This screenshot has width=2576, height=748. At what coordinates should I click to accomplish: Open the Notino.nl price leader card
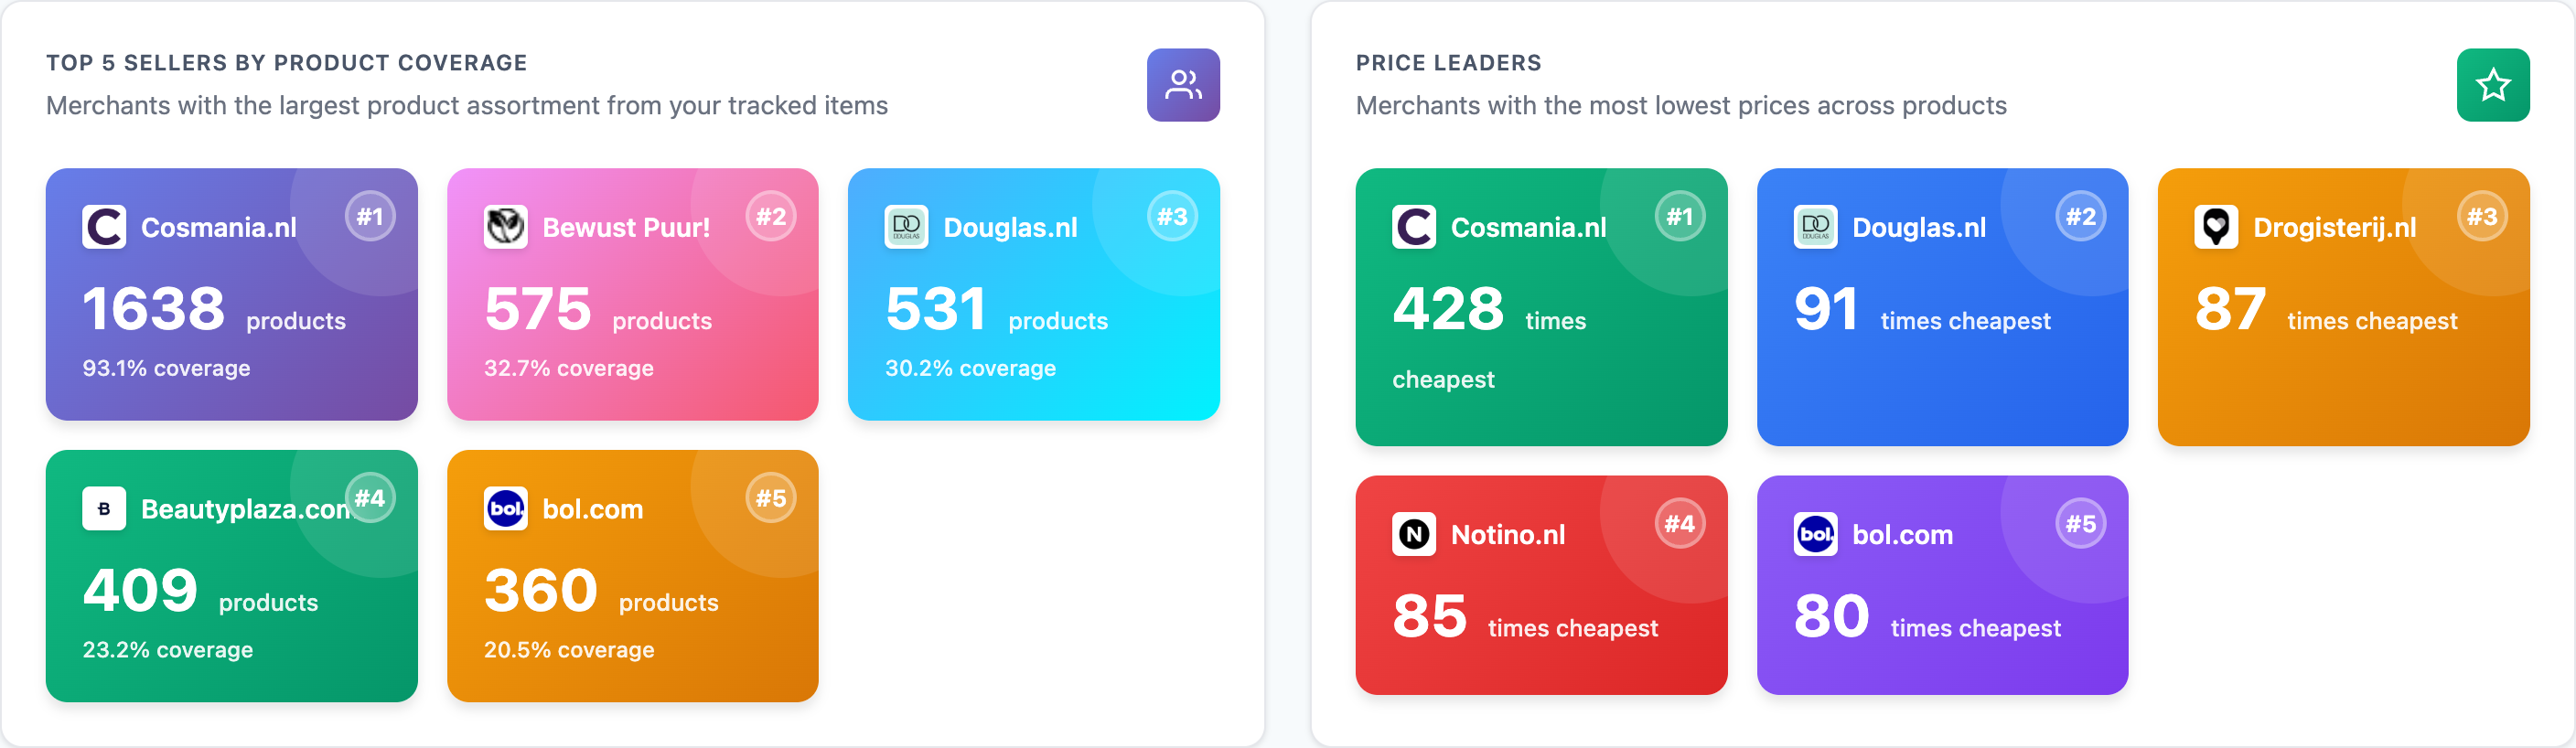pos(1541,585)
